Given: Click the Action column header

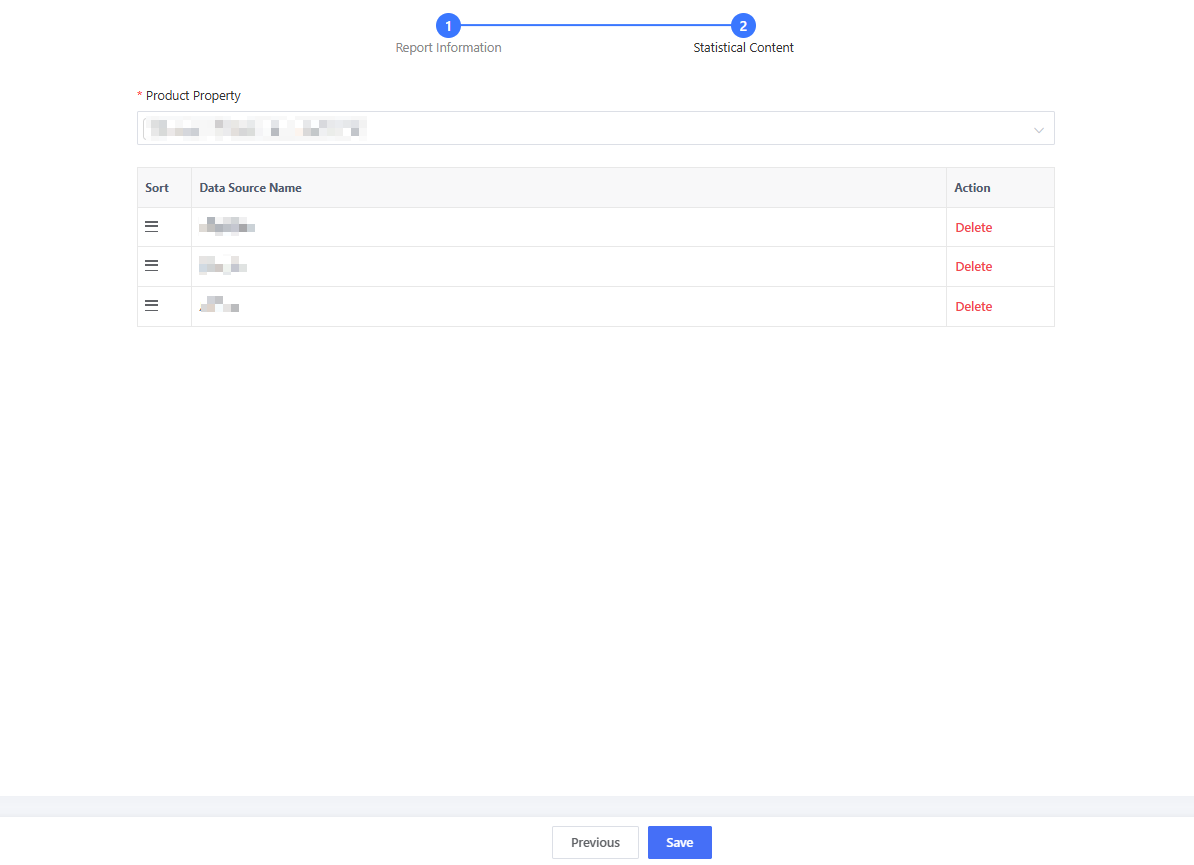Looking at the screenshot, I should 972,188.
